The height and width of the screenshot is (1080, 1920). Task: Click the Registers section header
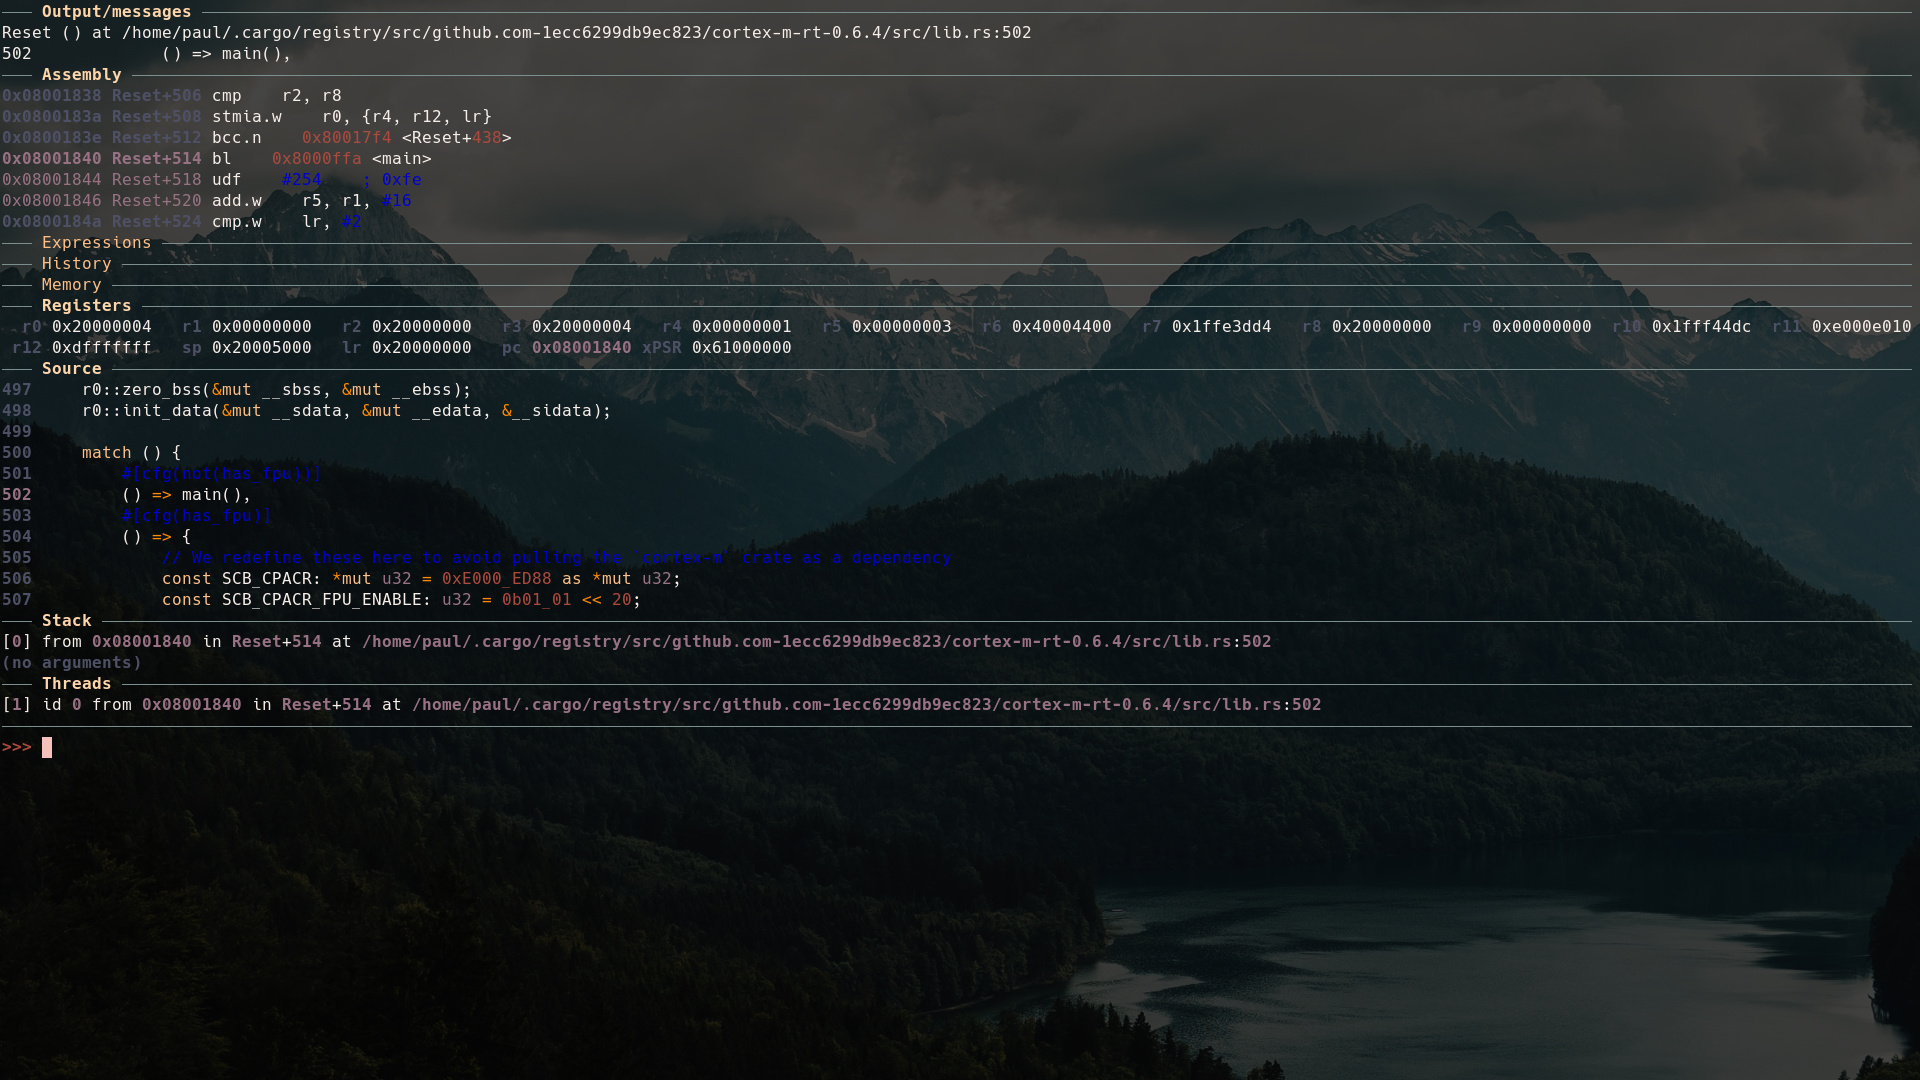click(86, 306)
